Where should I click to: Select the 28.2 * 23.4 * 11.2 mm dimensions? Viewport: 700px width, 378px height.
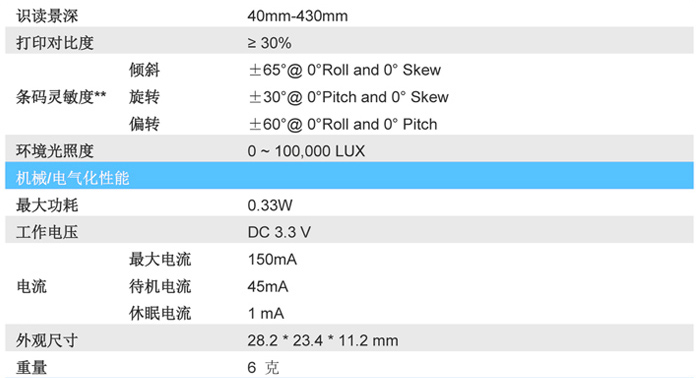coord(323,341)
